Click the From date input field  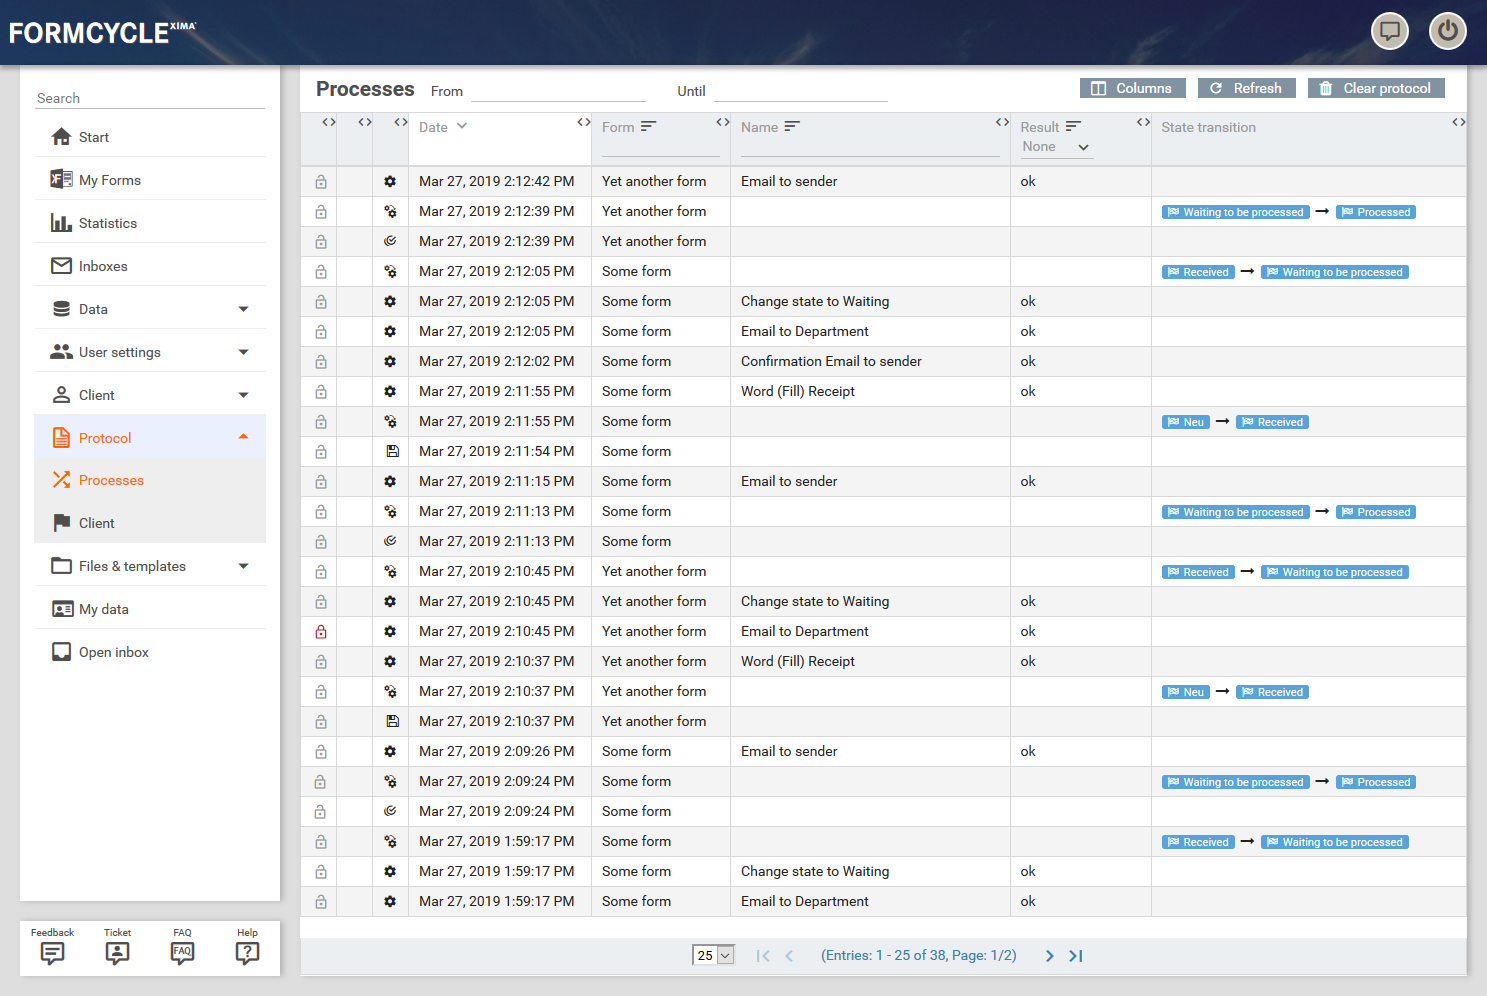(558, 91)
